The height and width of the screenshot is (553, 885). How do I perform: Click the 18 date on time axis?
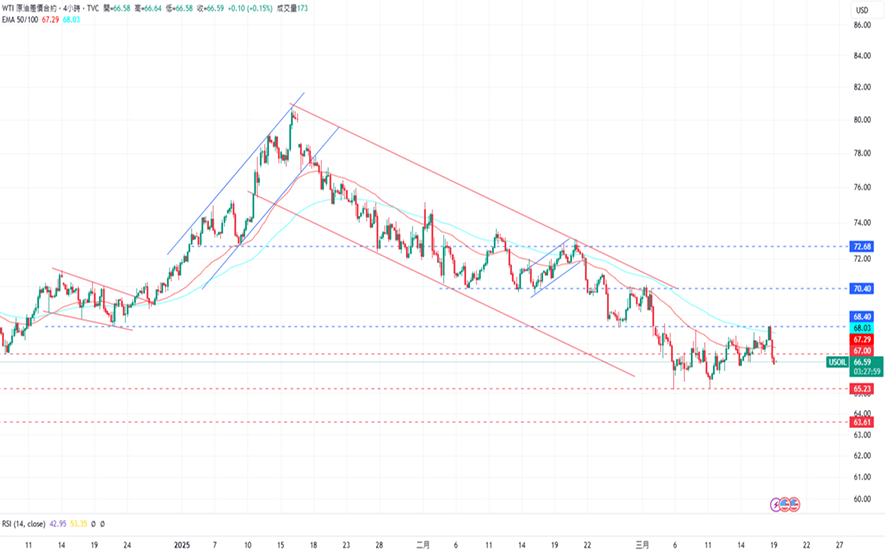pyautogui.click(x=313, y=545)
